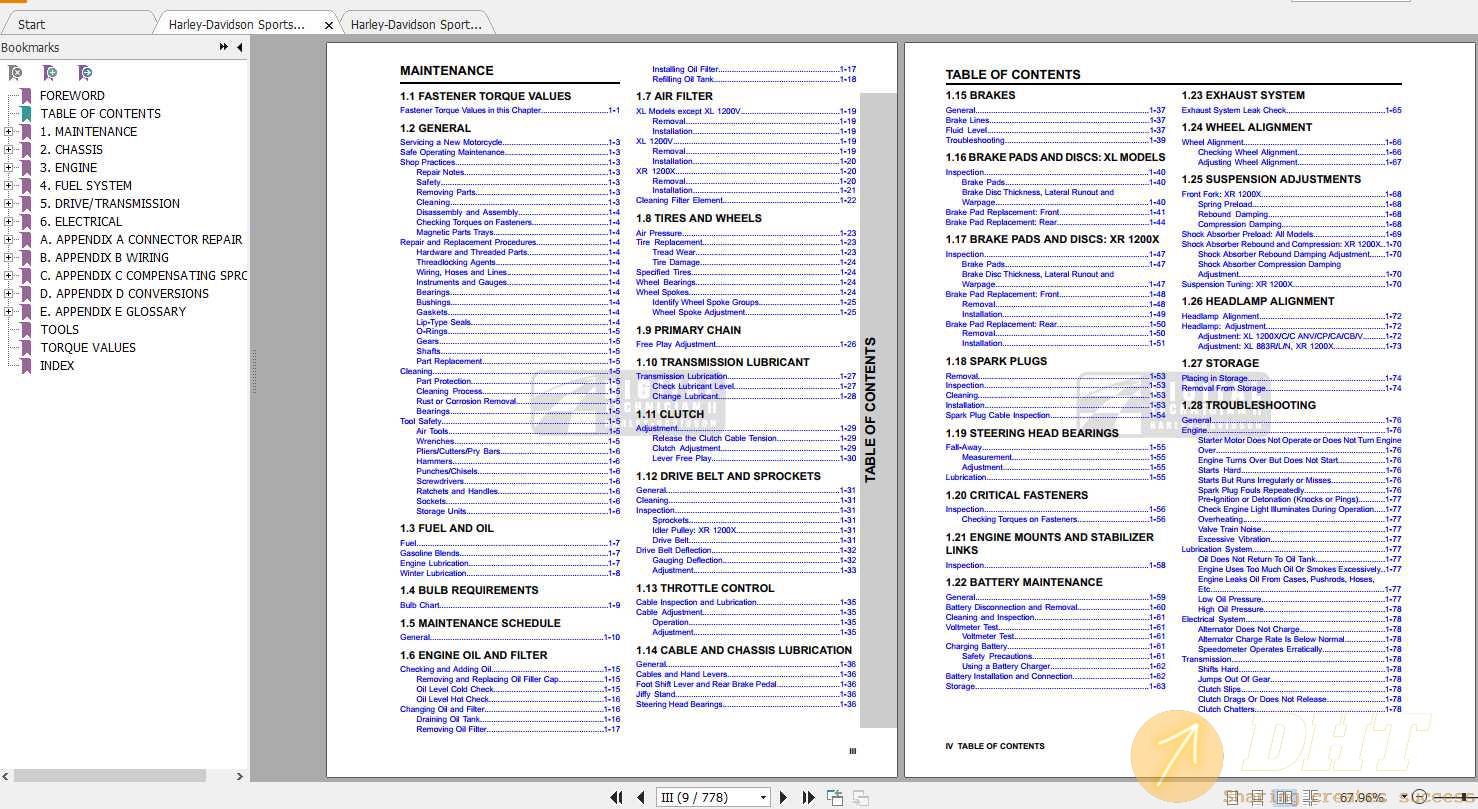Open the TOOLS bookmark
This screenshot has width=1478, height=809.
pos(59,330)
